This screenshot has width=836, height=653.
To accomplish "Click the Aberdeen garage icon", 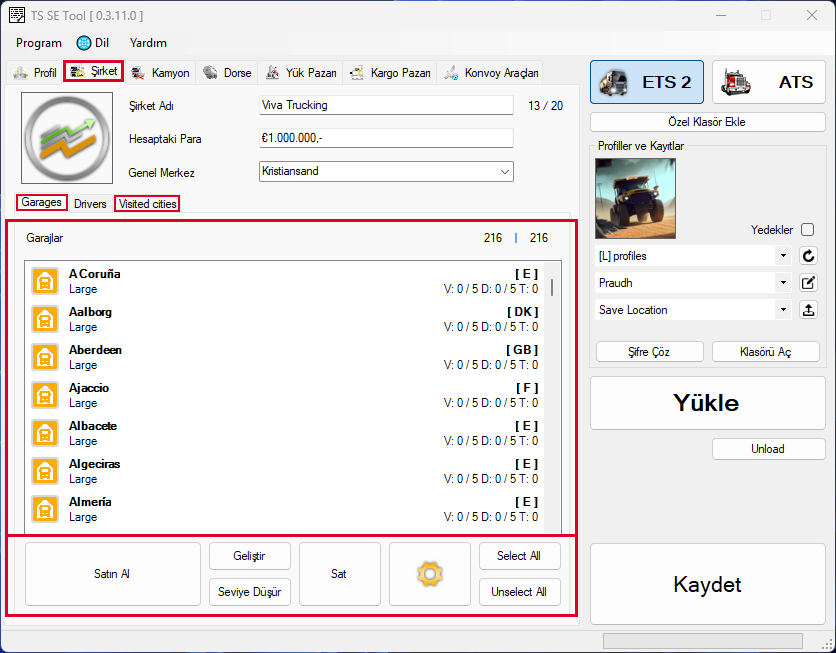I will click(44, 357).
